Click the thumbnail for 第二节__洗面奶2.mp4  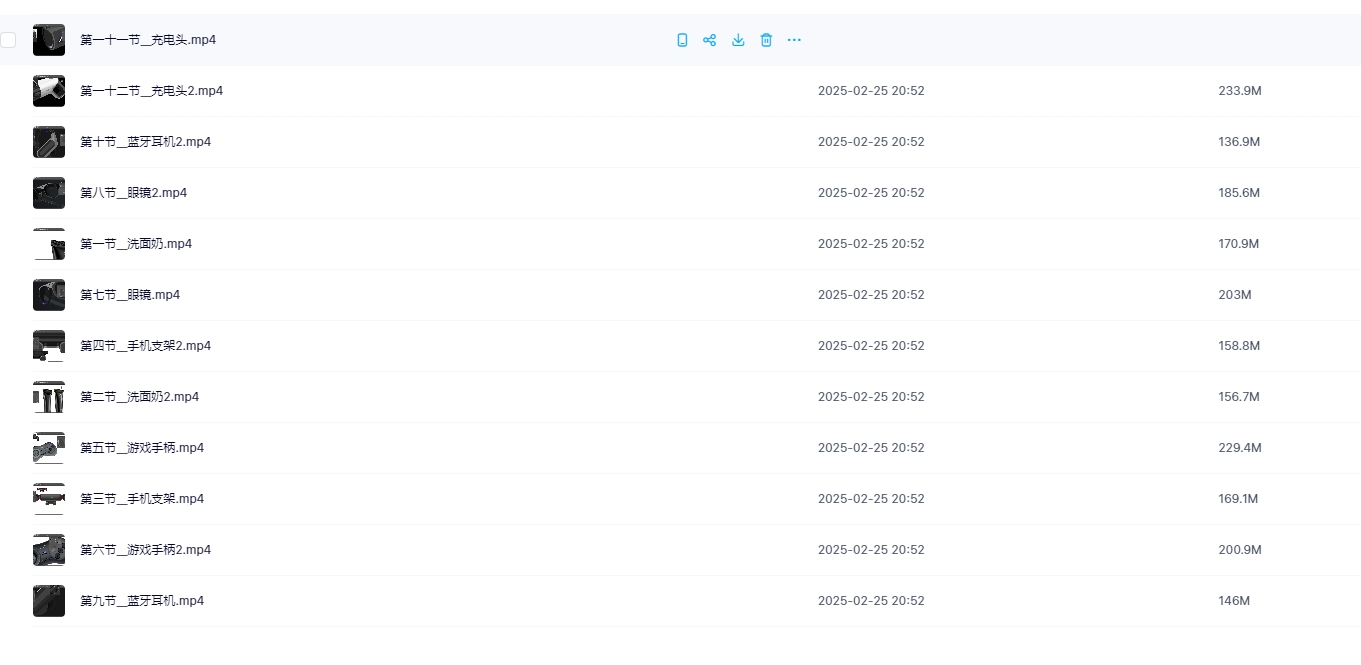(49, 397)
